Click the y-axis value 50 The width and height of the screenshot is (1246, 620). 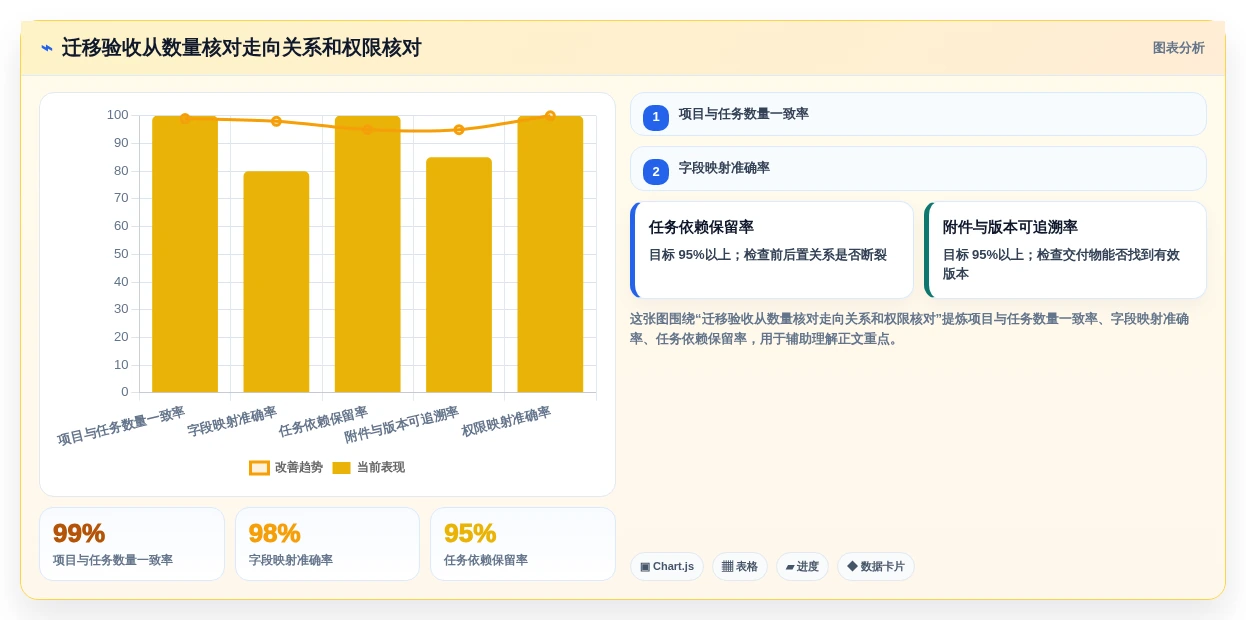tap(121, 254)
